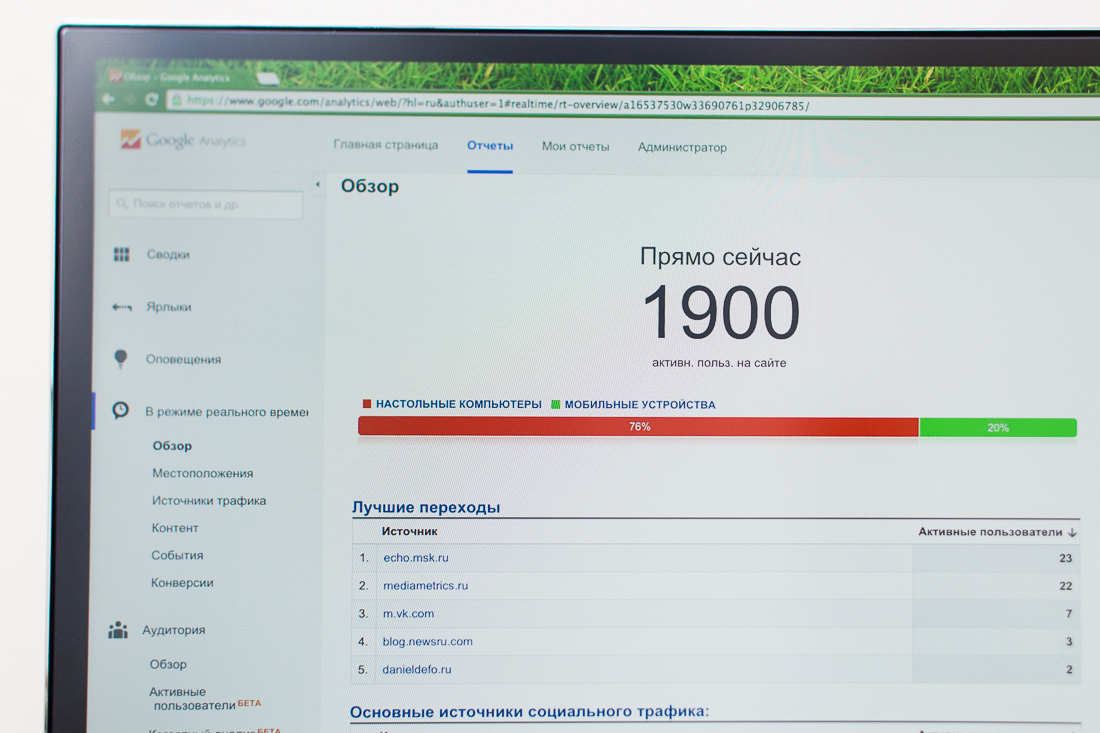Click the Источник column header
The height and width of the screenshot is (733, 1100).
pyautogui.click(x=410, y=532)
